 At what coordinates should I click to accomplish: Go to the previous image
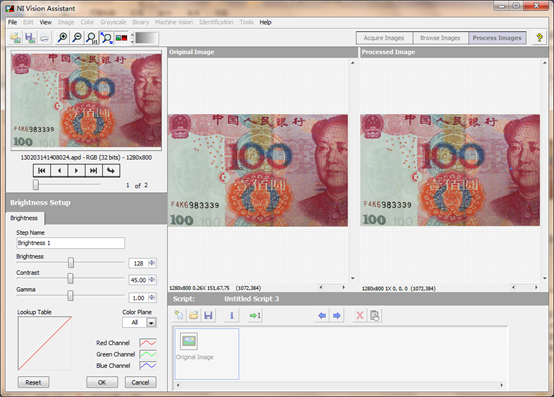(59, 171)
